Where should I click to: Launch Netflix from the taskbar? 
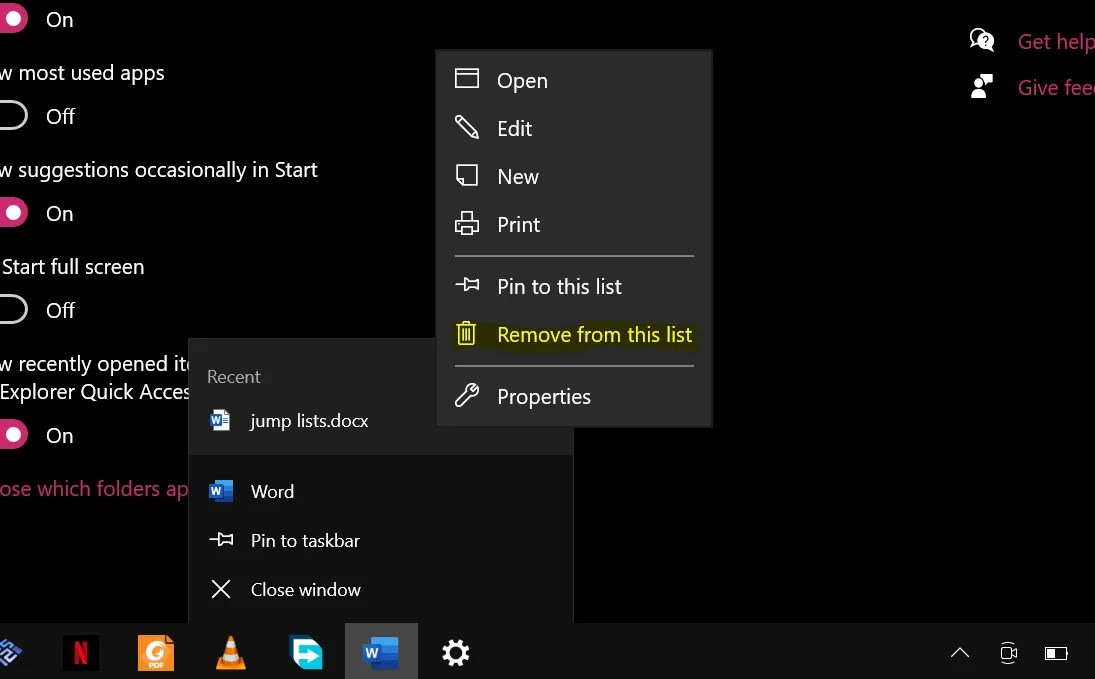[80, 652]
